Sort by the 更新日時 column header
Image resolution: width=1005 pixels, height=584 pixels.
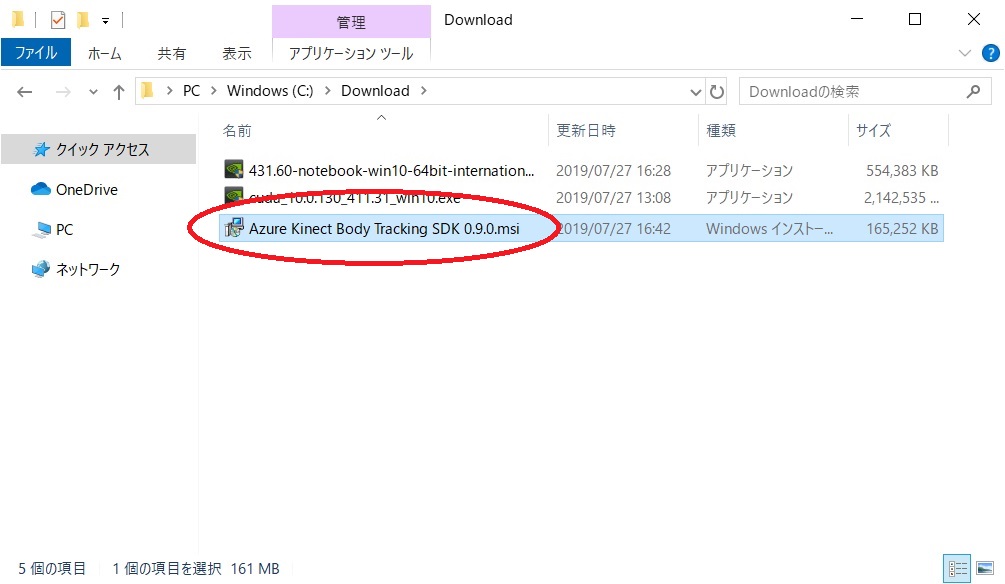[586, 131]
